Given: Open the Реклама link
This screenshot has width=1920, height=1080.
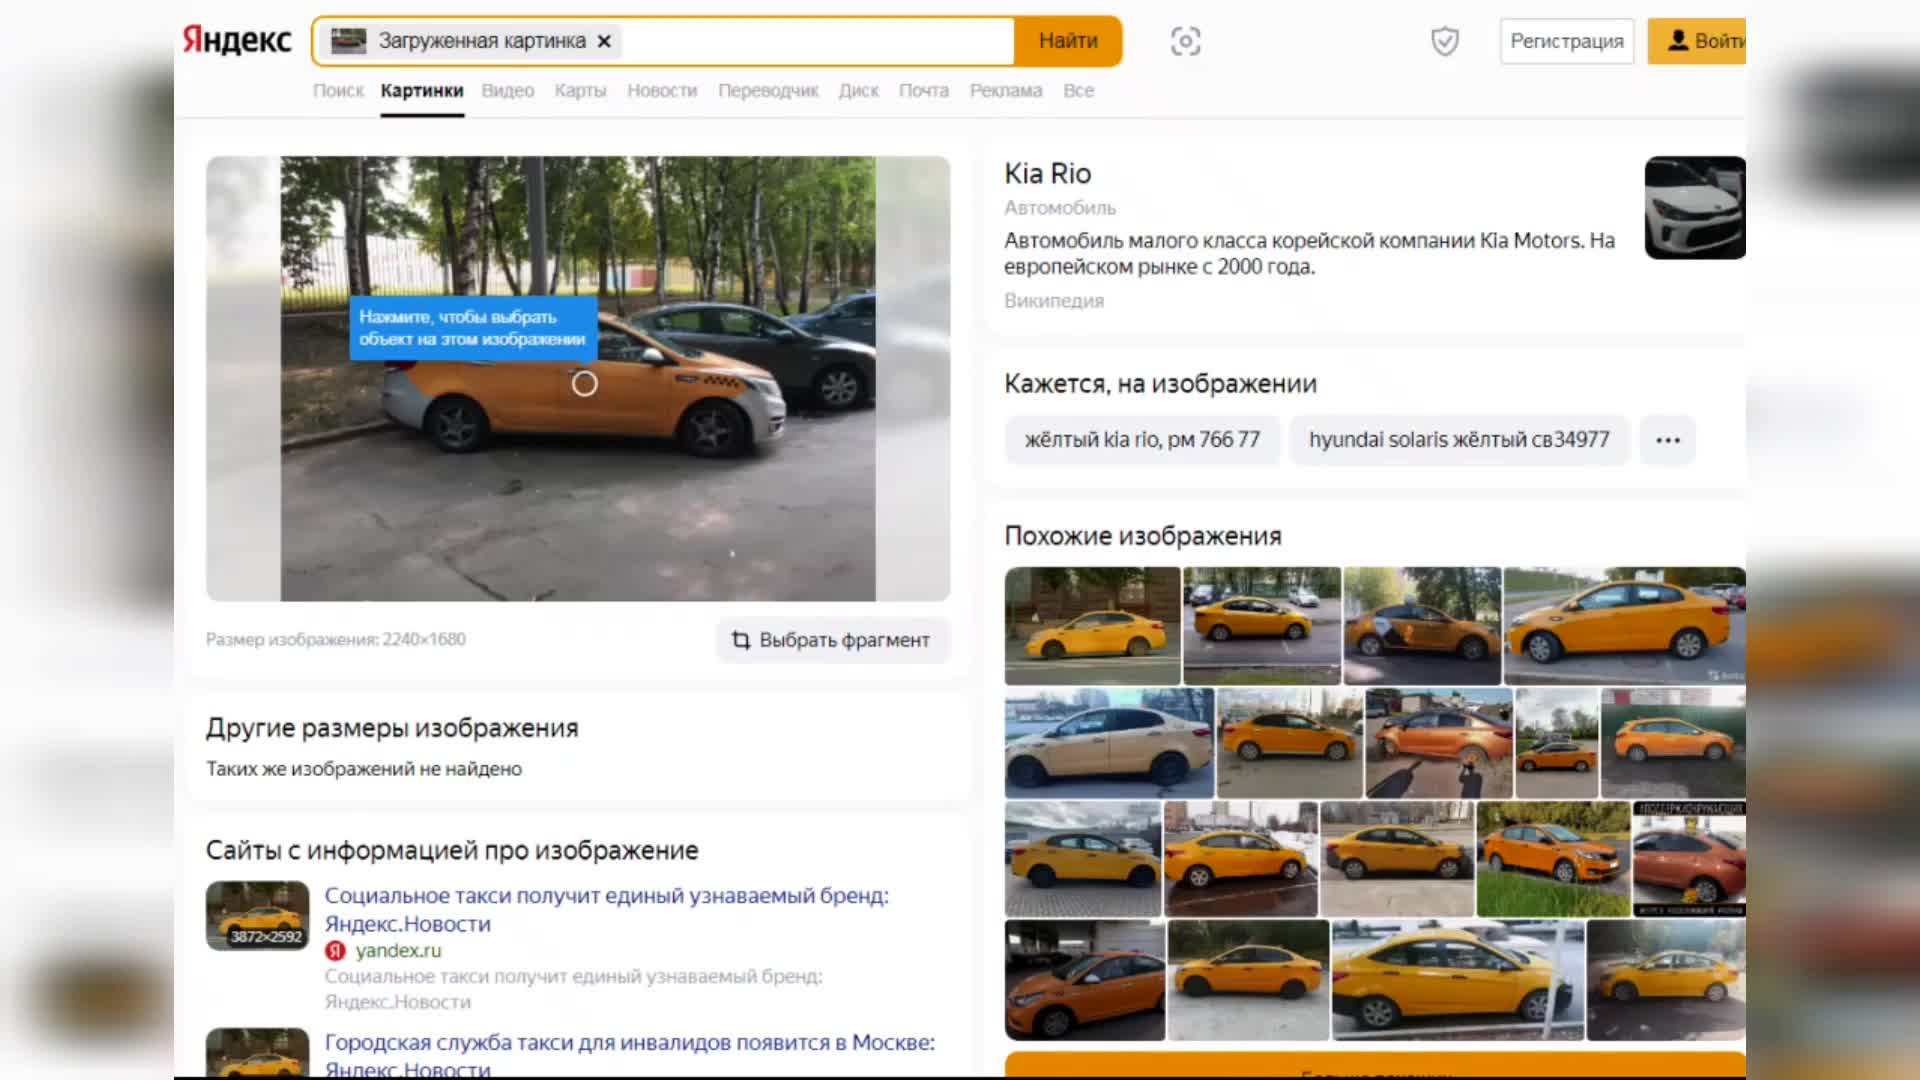Looking at the screenshot, I should coord(1006,90).
